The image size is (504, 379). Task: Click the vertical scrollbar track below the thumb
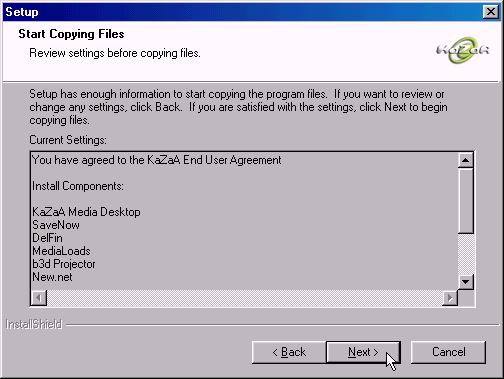tap(466, 254)
